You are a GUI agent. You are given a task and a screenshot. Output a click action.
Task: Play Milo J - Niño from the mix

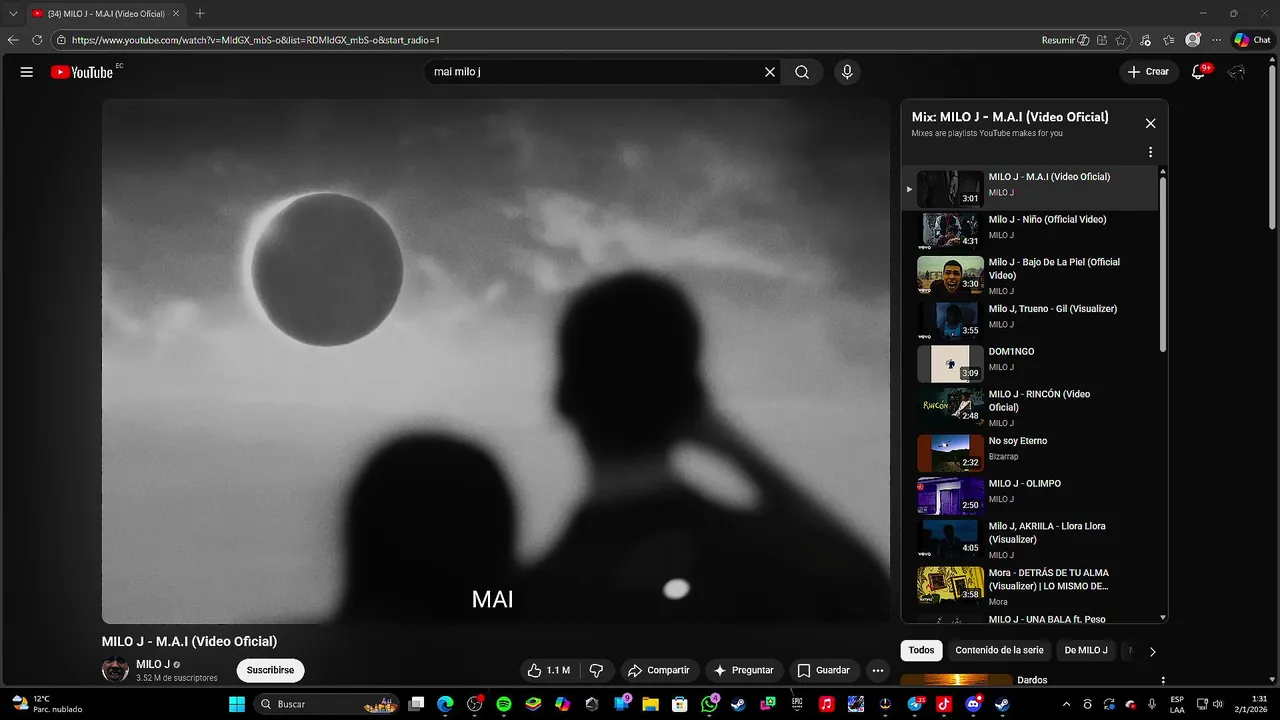click(1030, 229)
